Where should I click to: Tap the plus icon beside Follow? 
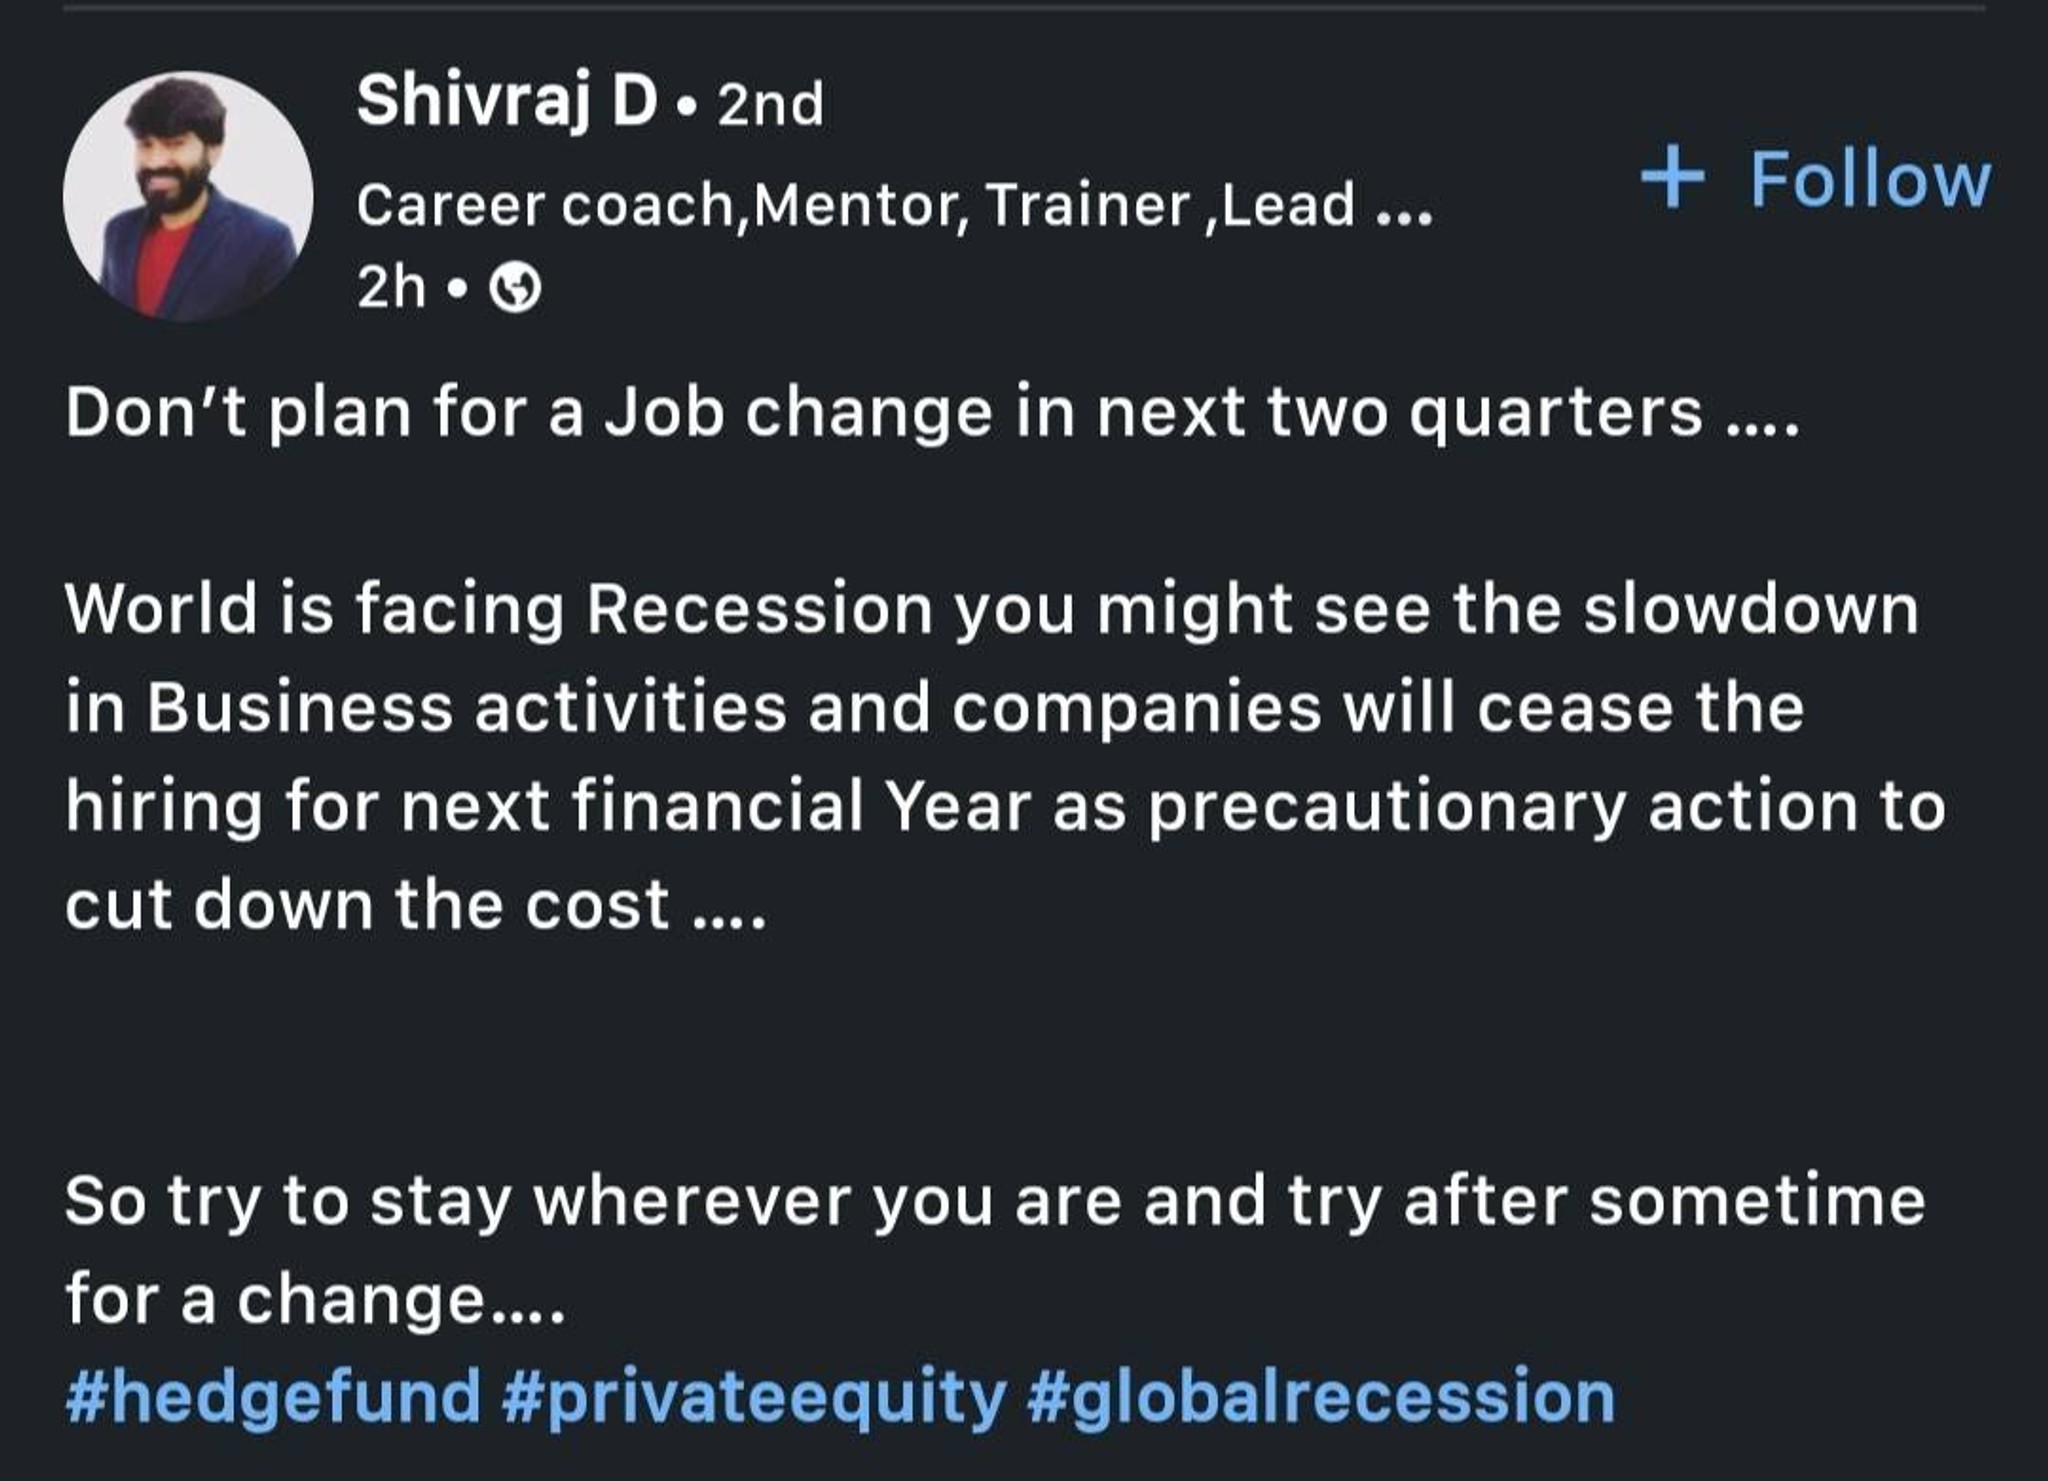[1672, 178]
